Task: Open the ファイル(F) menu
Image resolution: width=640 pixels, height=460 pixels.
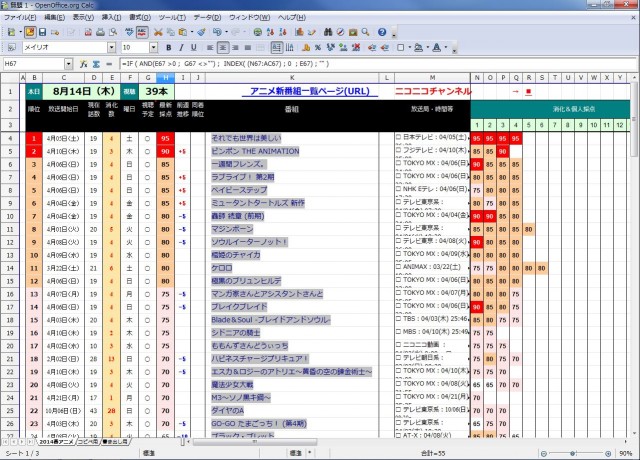Action: click(20, 18)
